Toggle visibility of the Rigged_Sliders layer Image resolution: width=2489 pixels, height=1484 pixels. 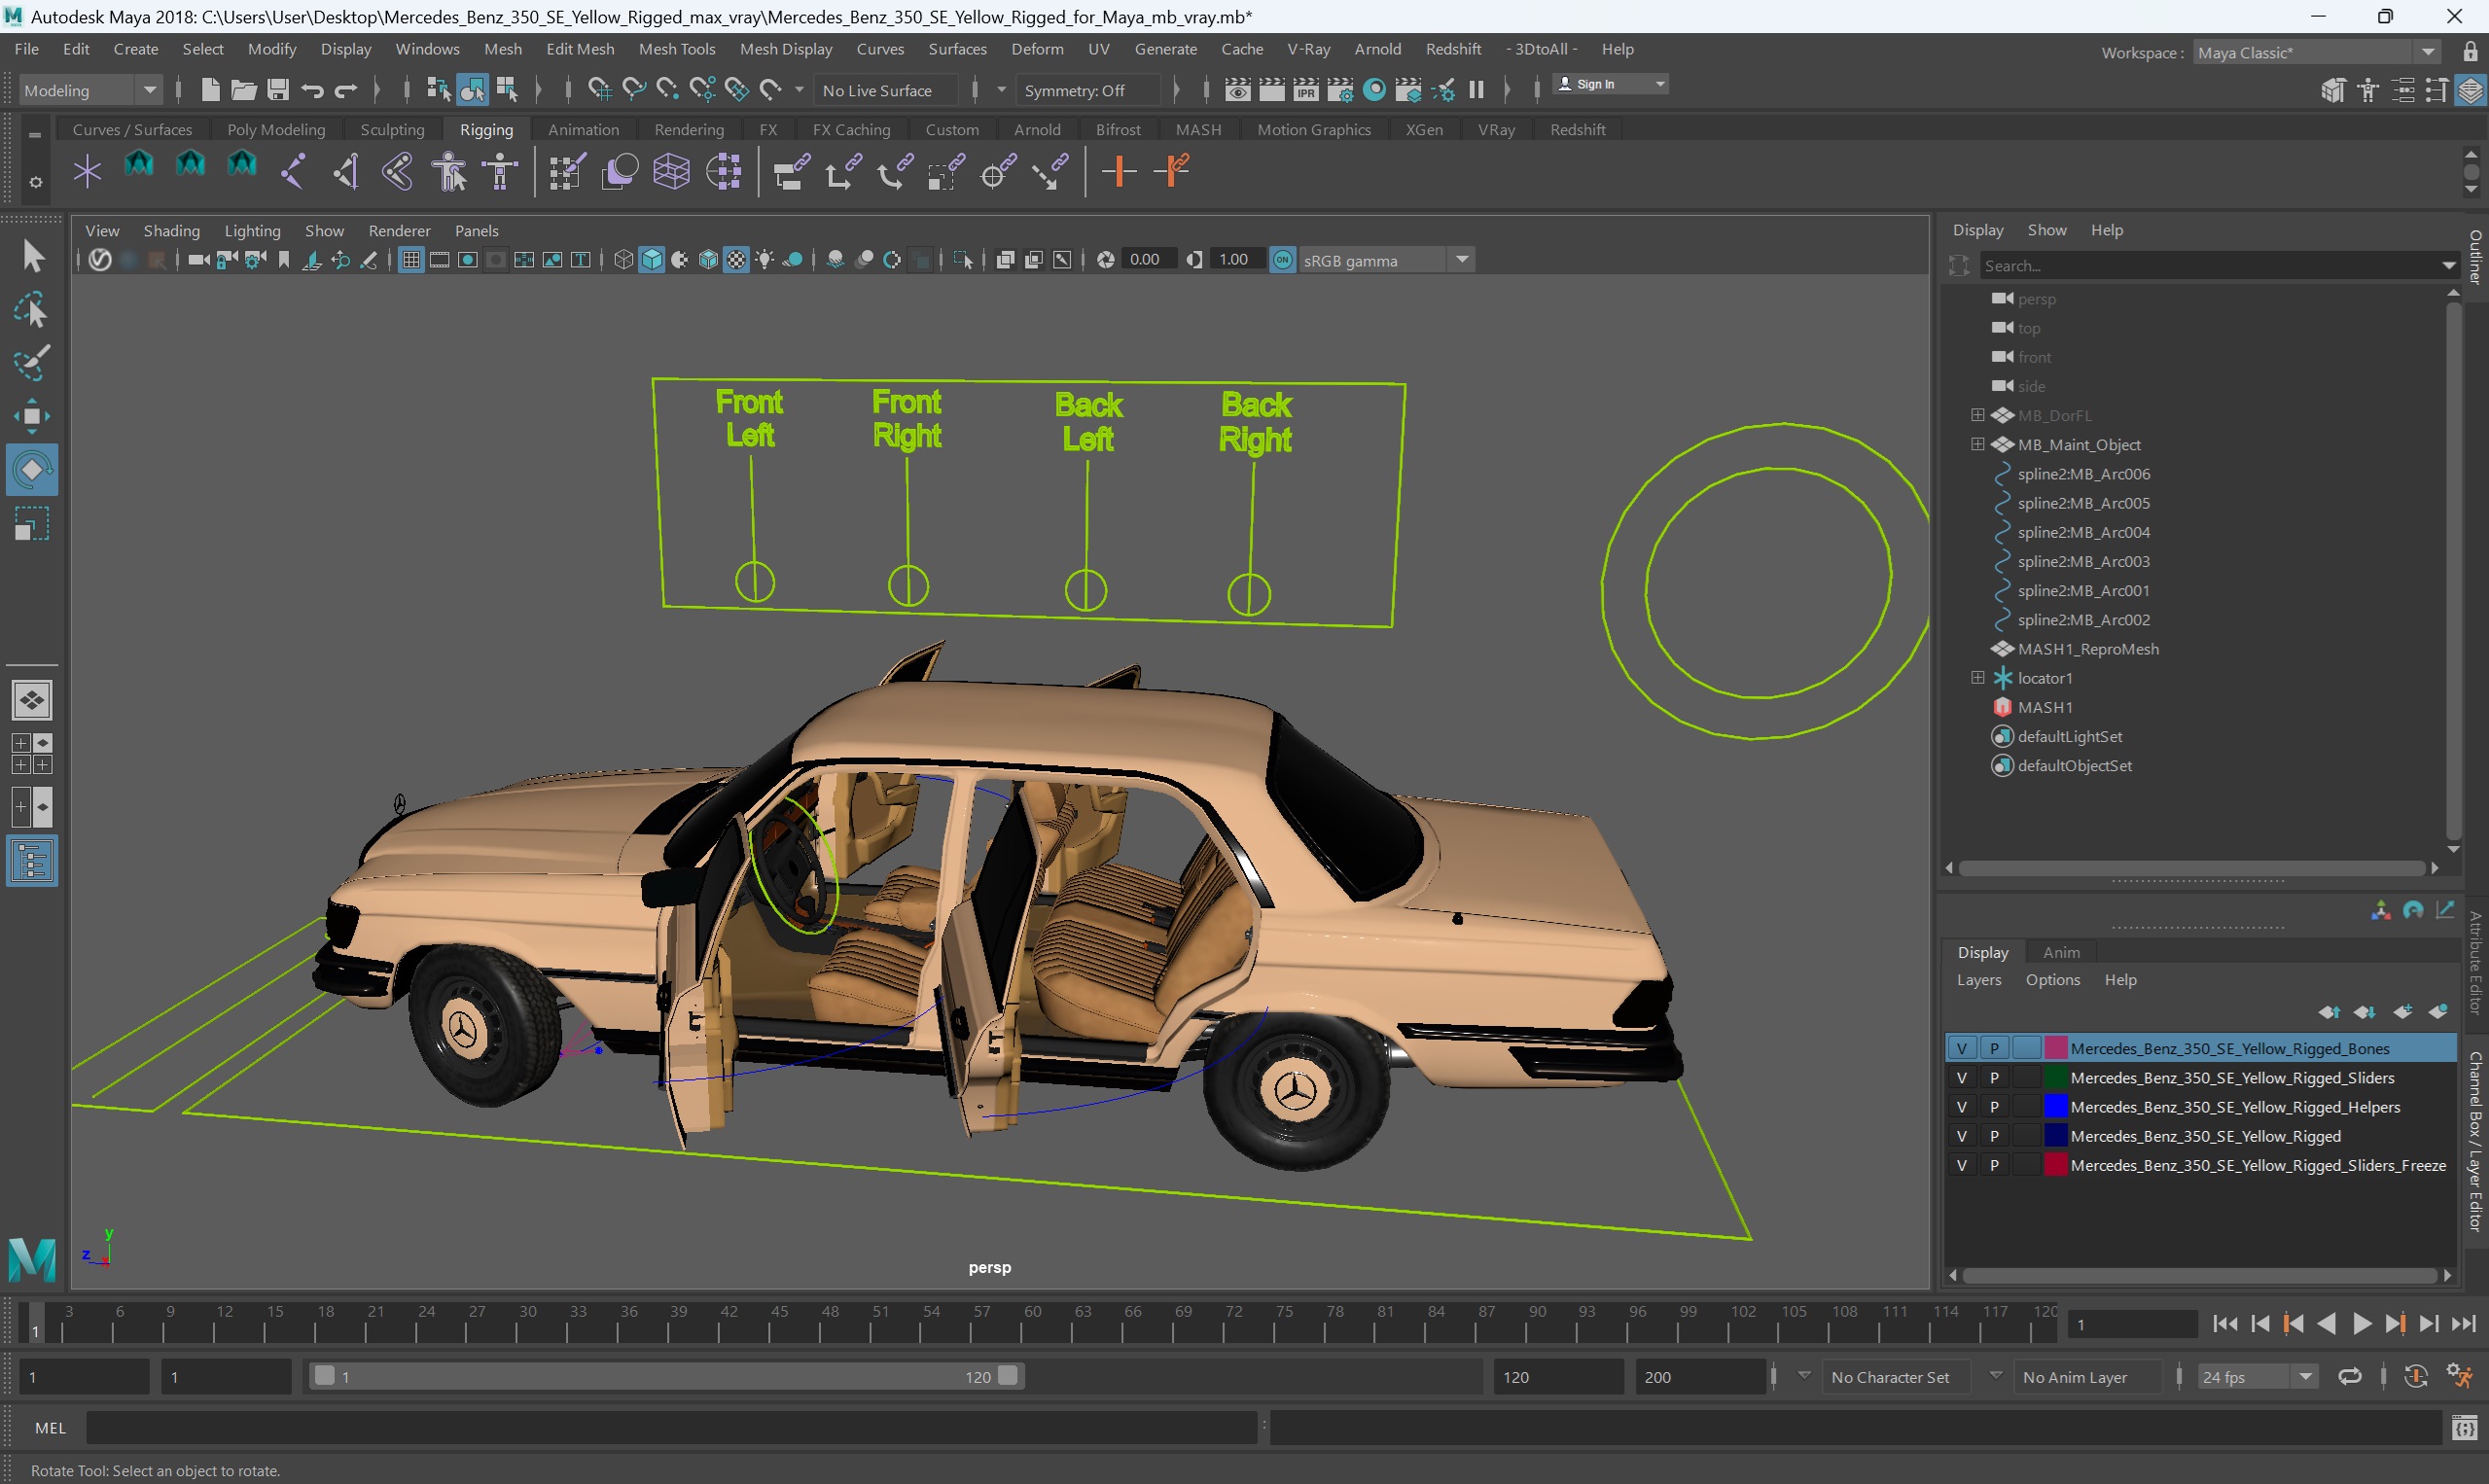tap(1961, 1077)
